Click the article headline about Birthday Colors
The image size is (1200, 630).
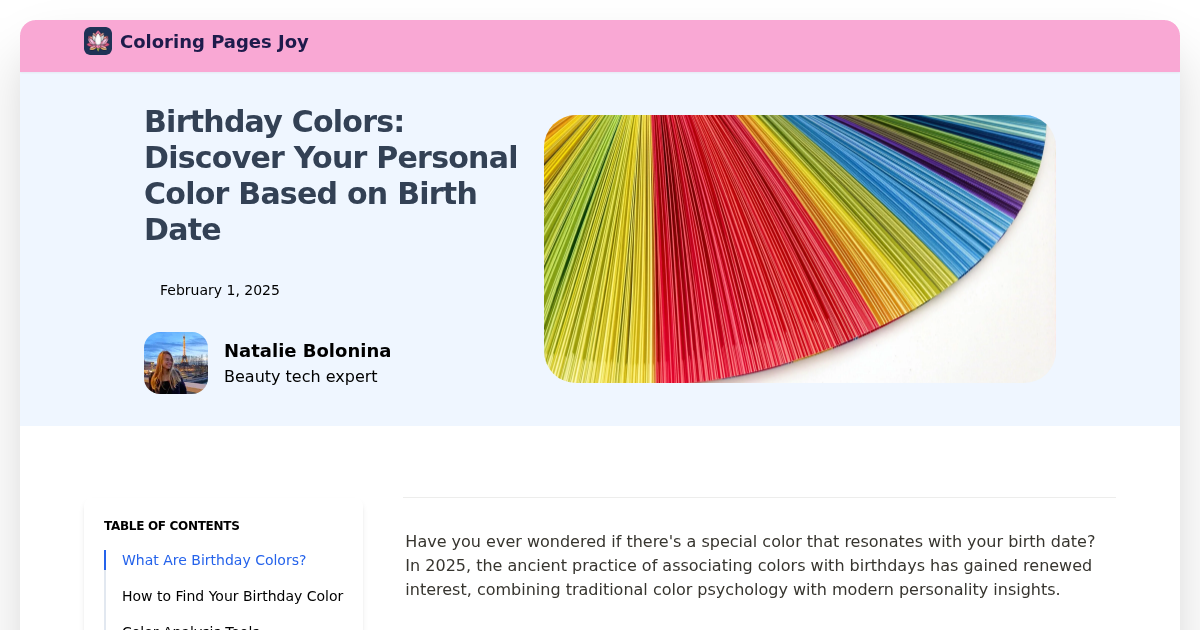[331, 175]
